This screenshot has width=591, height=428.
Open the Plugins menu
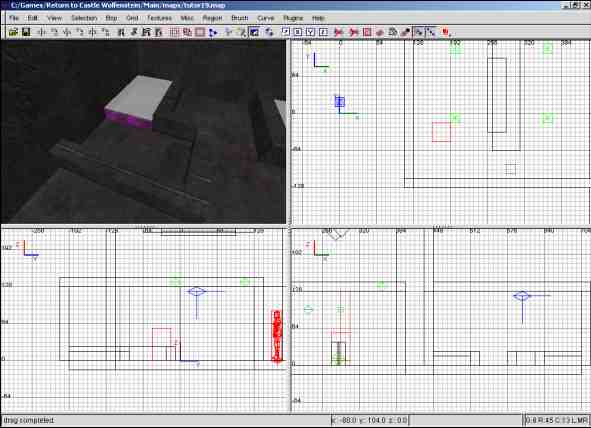click(293, 18)
